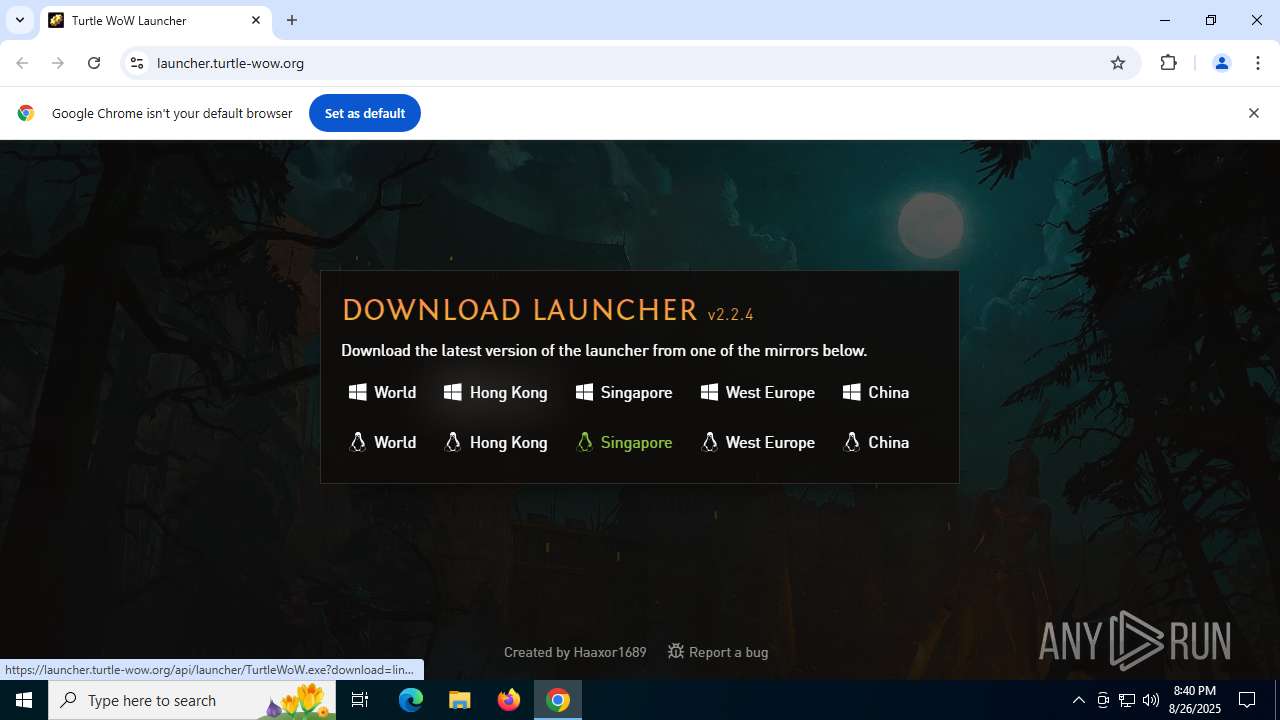Image resolution: width=1280 pixels, height=720 pixels.
Task: Reload the launcher page
Action: [94, 63]
